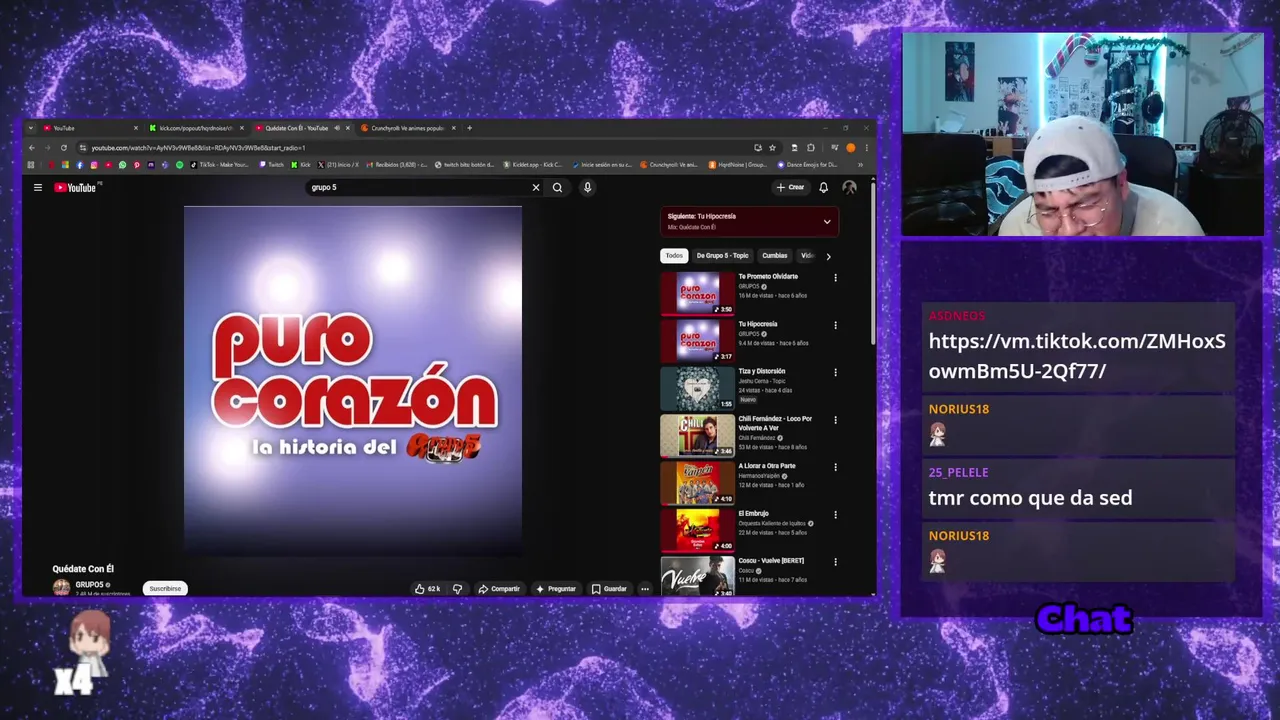Open a new browser tab
Image resolution: width=1280 pixels, height=720 pixels.
coord(469,128)
